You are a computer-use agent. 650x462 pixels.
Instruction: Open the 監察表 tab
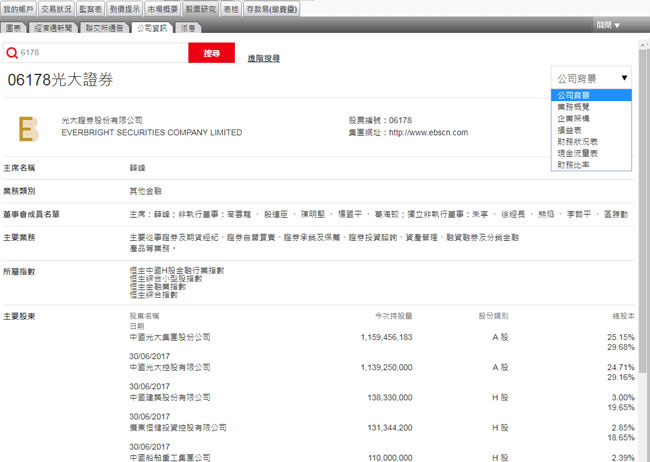coord(90,9)
